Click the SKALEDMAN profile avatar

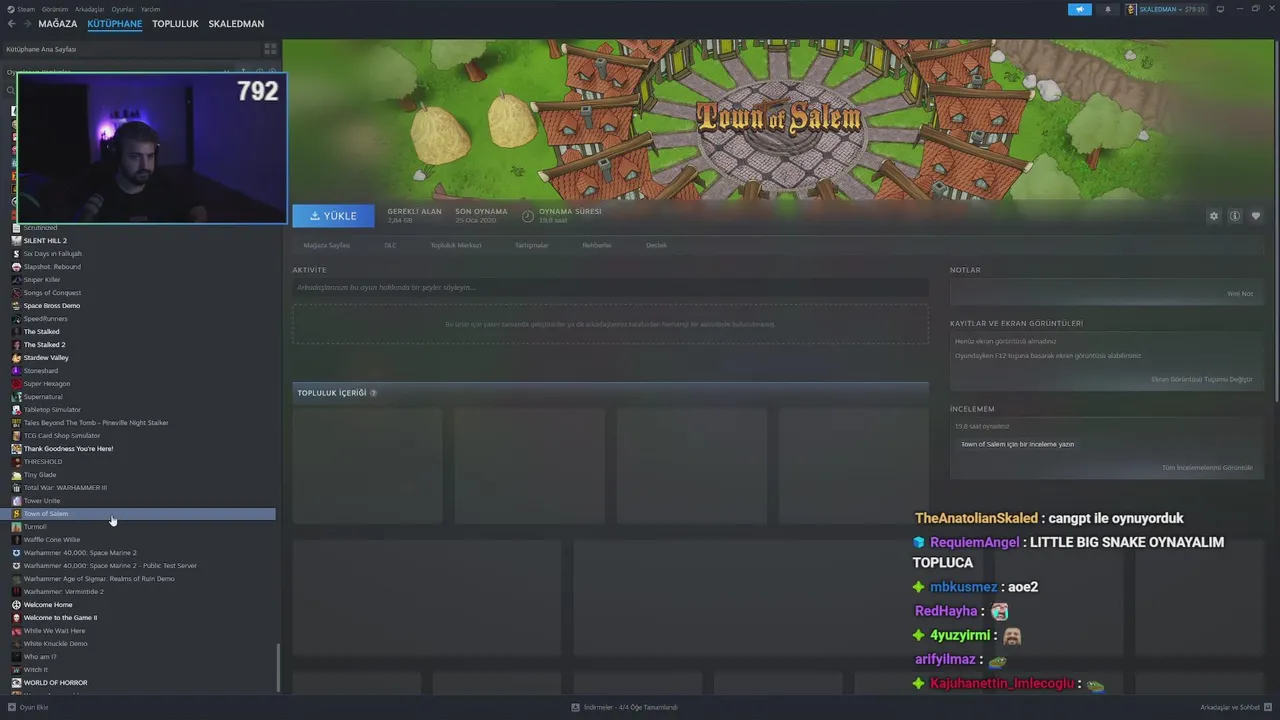(x=1131, y=9)
